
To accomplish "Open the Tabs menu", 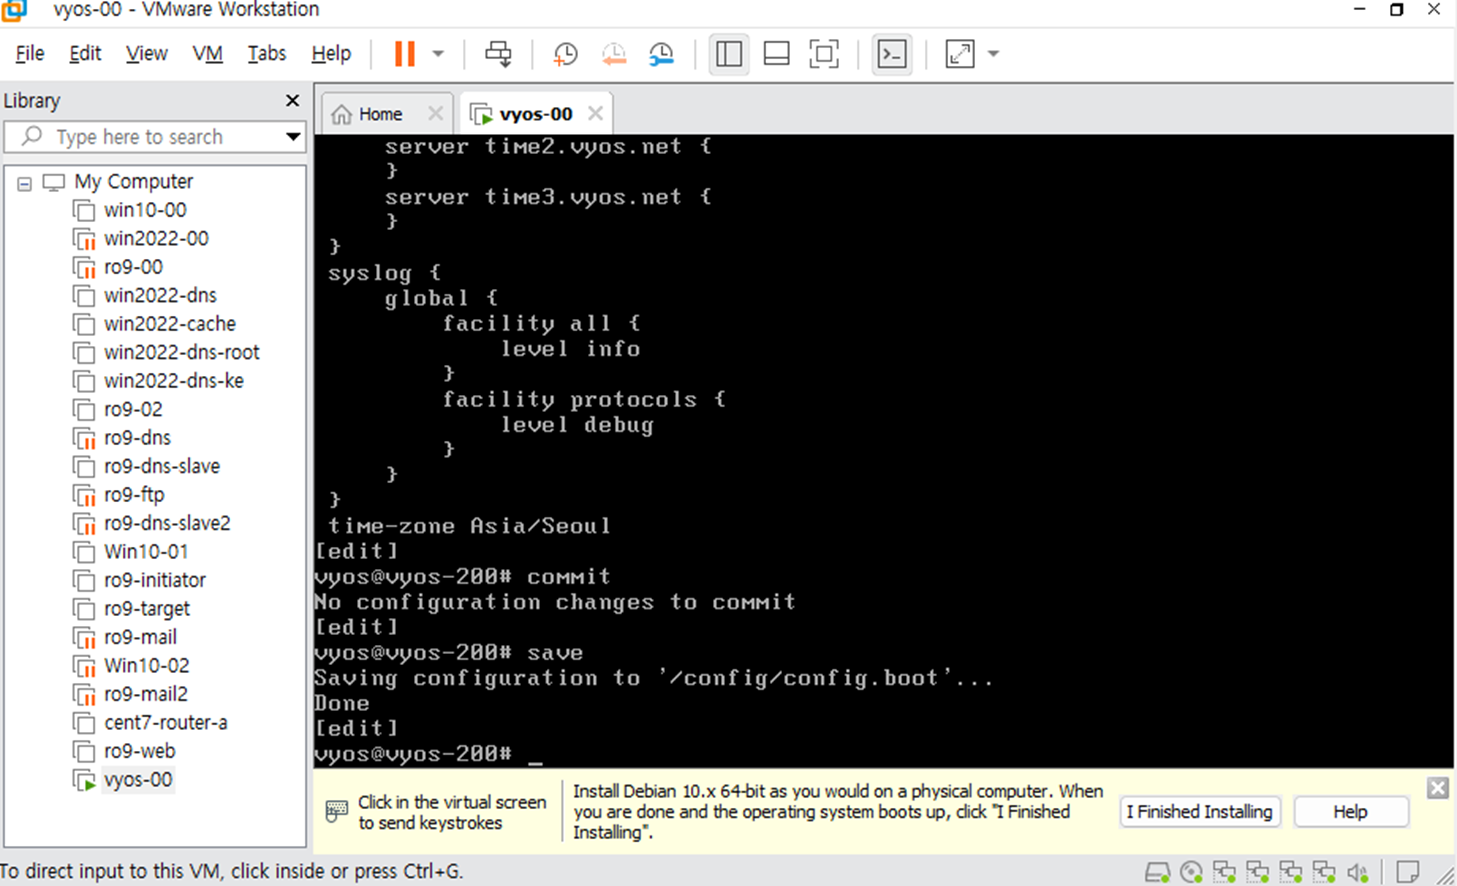I will tap(267, 53).
